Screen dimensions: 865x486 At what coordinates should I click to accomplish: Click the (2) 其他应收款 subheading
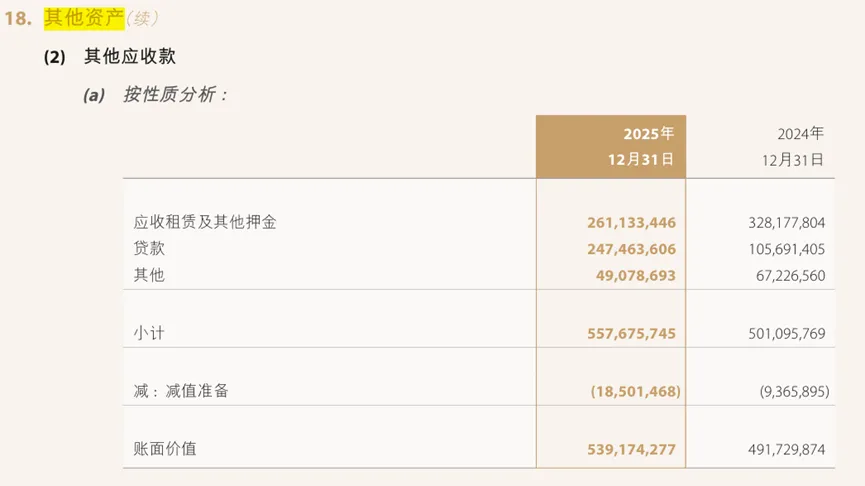pyautogui.click(x=110, y=57)
